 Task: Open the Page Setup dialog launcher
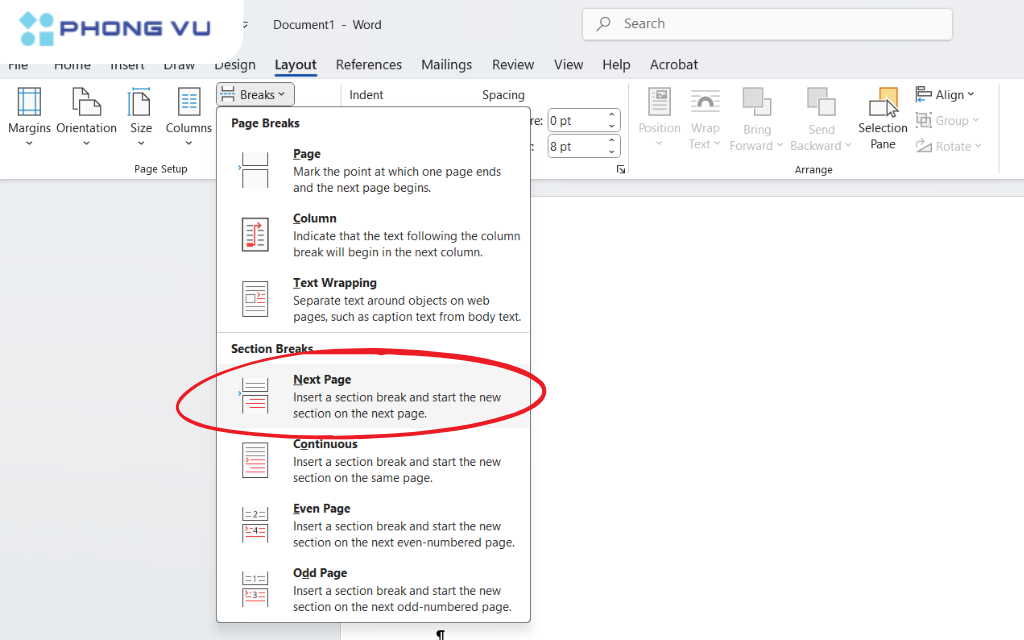(621, 170)
